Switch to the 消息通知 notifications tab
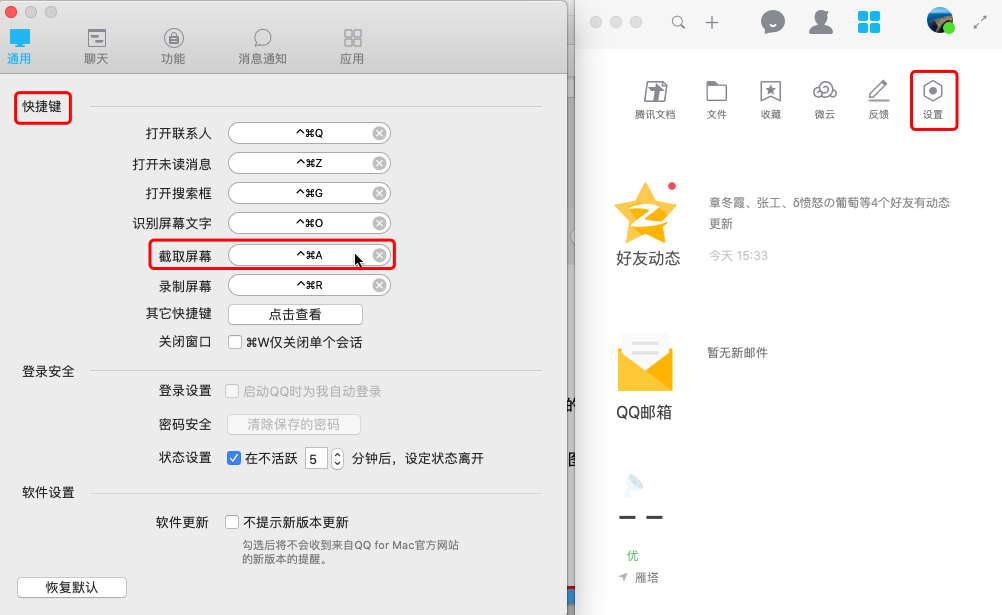This screenshot has height=615, width=1002. (x=262, y=47)
